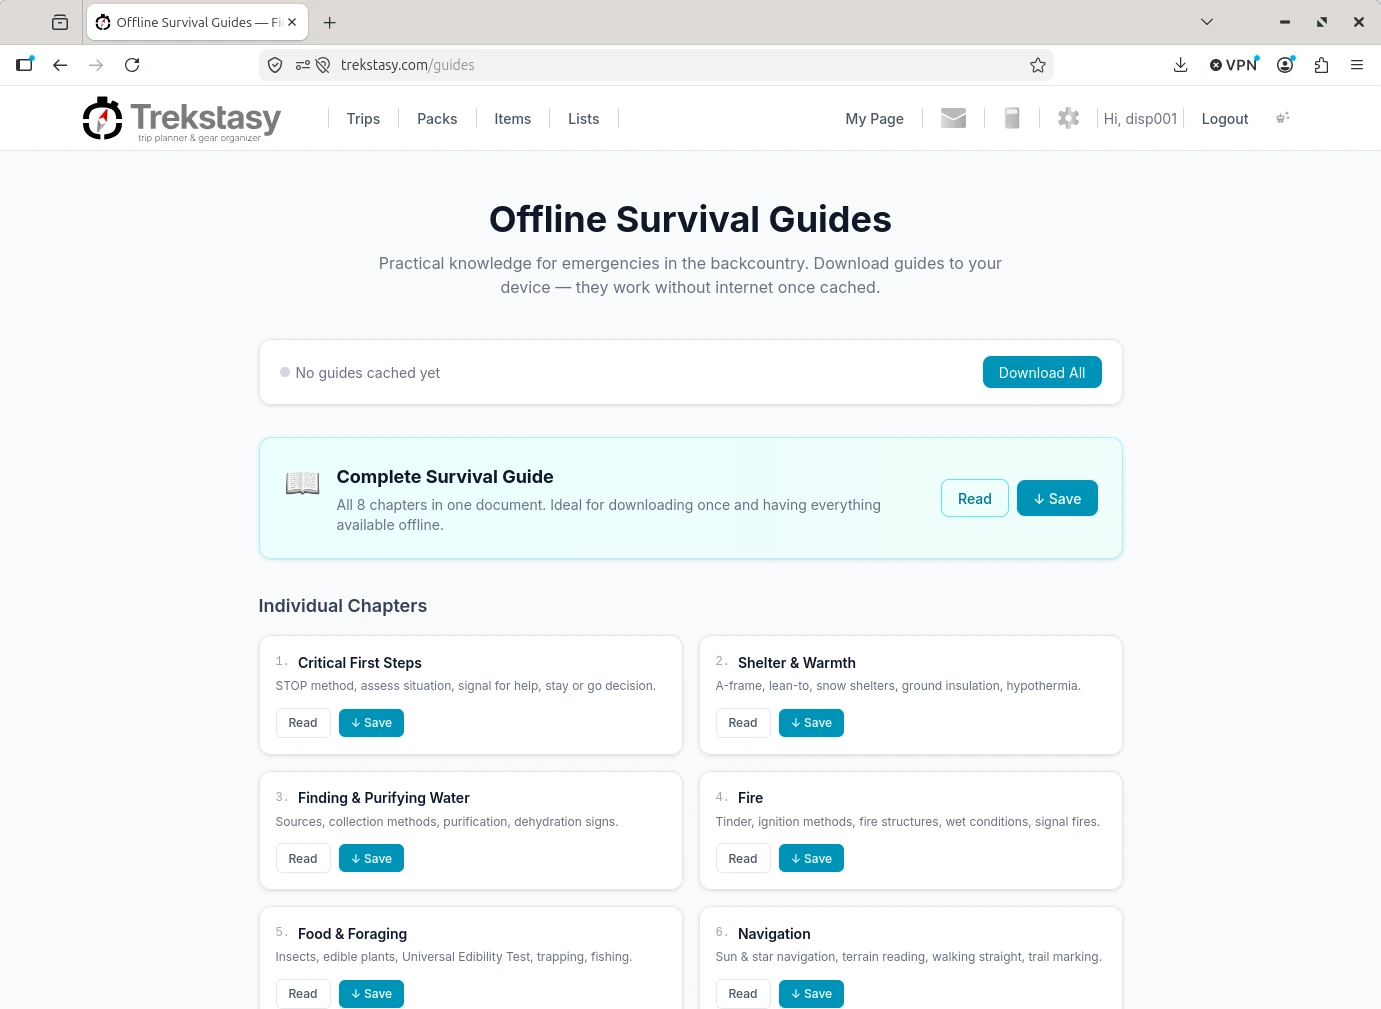Image resolution: width=1381 pixels, height=1009 pixels.
Task: Open the extensions puzzle icon
Action: (1321, 65)
